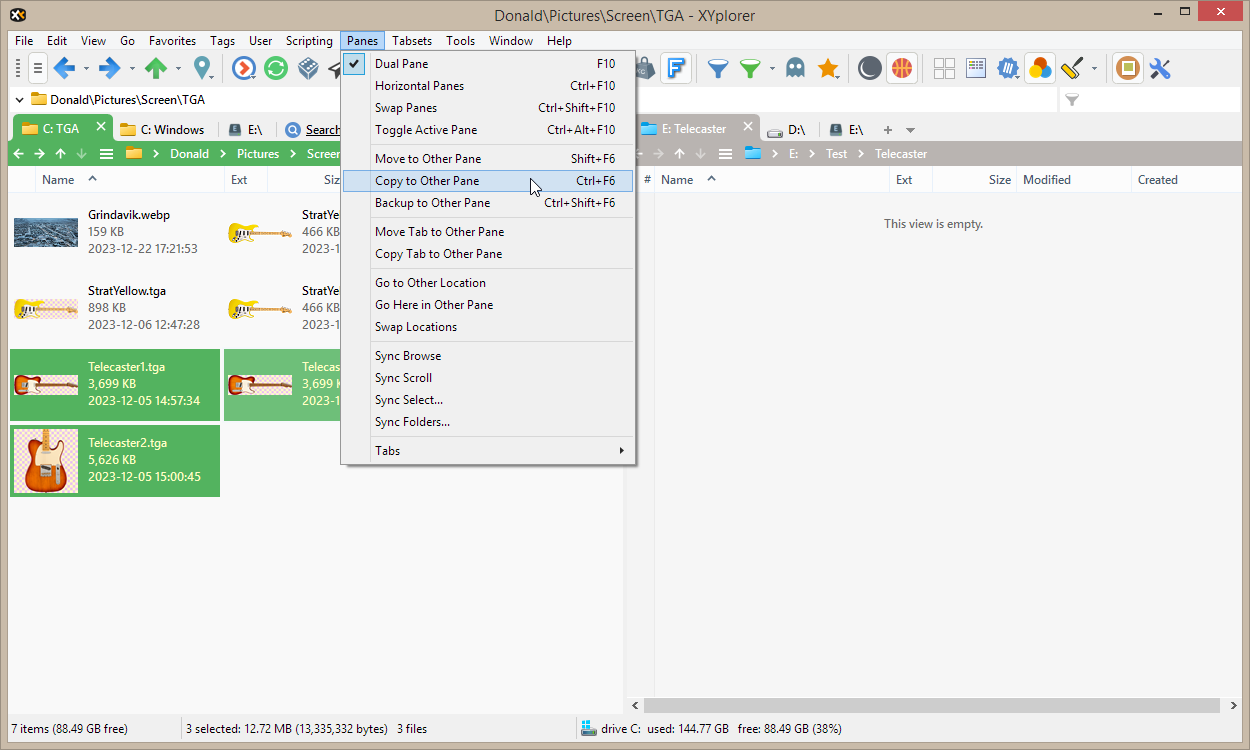Screen dimensions: 1250x750
Task: Click the blue Back arrow in the toolbar
Action: 65,68
